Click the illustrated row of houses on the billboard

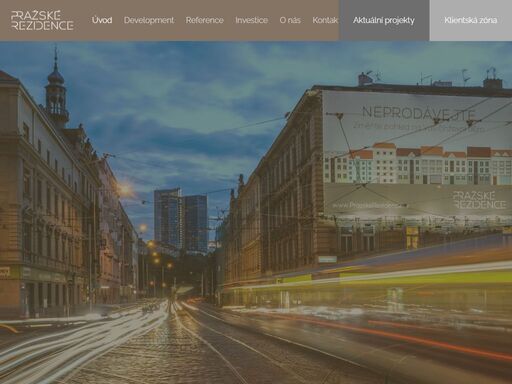[418, 164]
